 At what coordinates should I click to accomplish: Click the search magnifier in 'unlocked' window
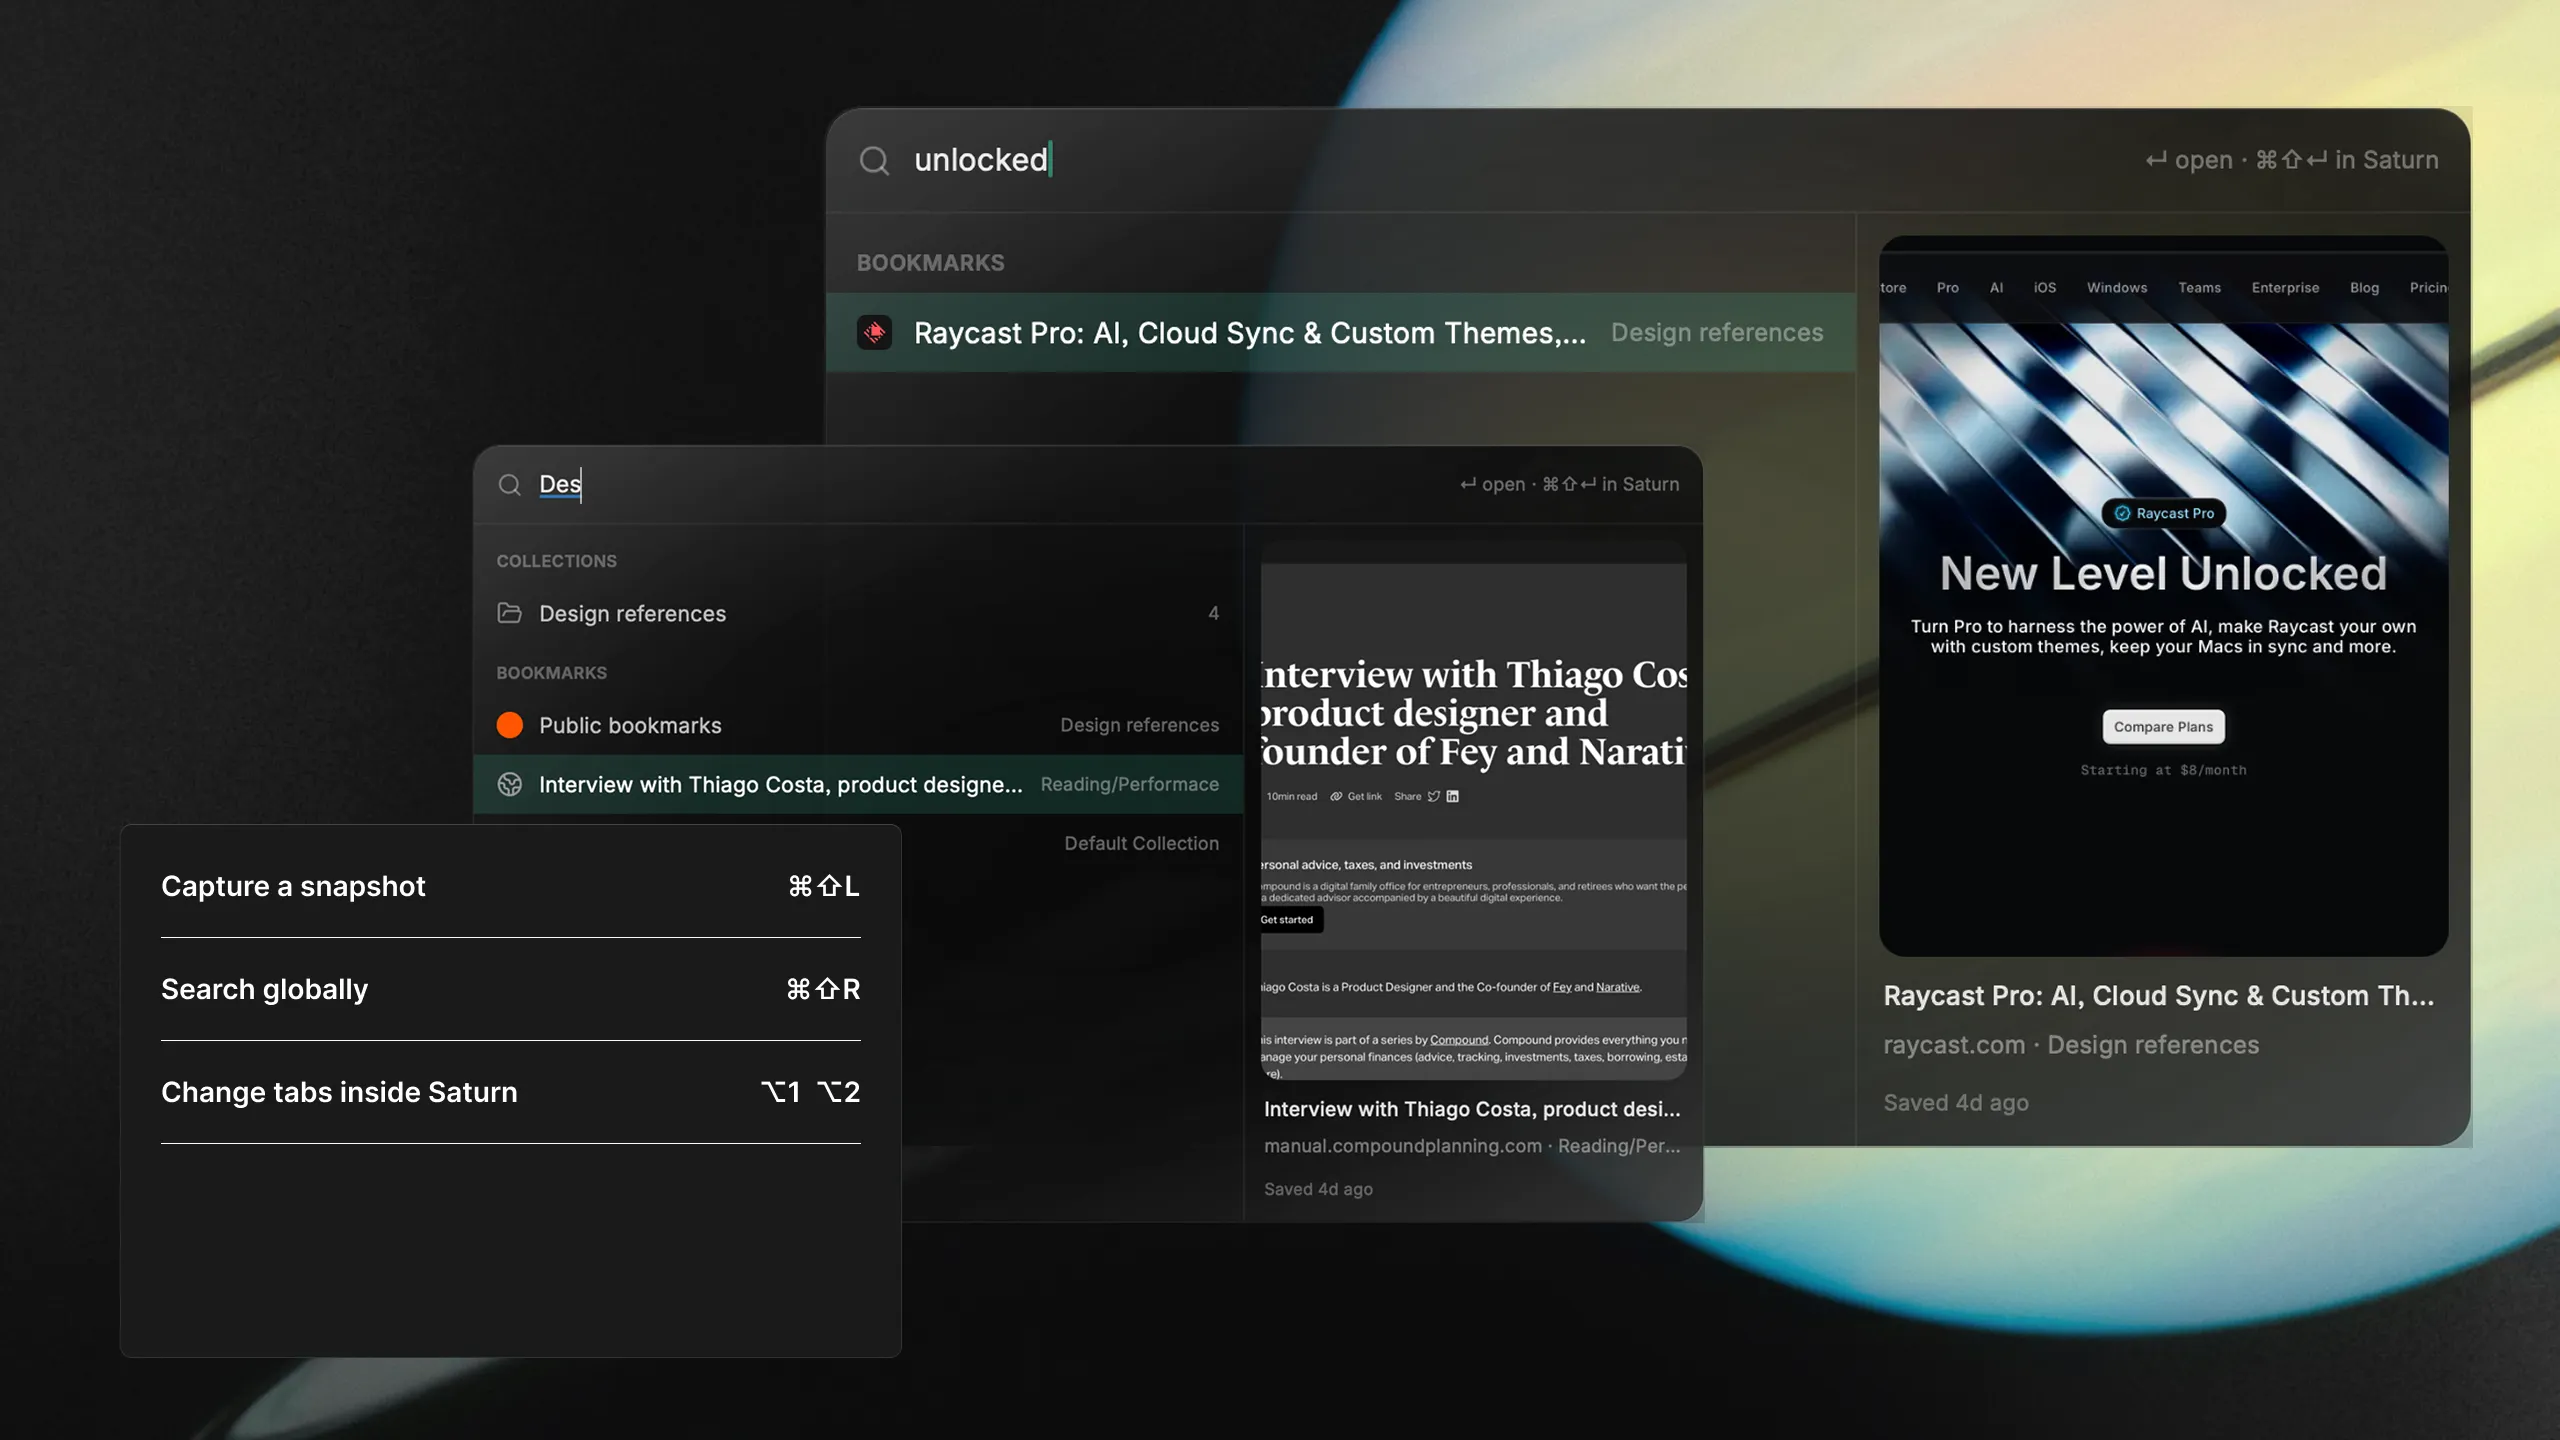point(874,160)
